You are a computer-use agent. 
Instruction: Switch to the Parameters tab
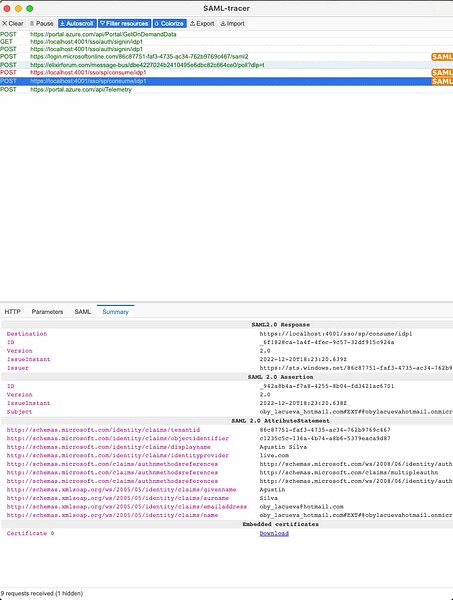tap(47, 312)
